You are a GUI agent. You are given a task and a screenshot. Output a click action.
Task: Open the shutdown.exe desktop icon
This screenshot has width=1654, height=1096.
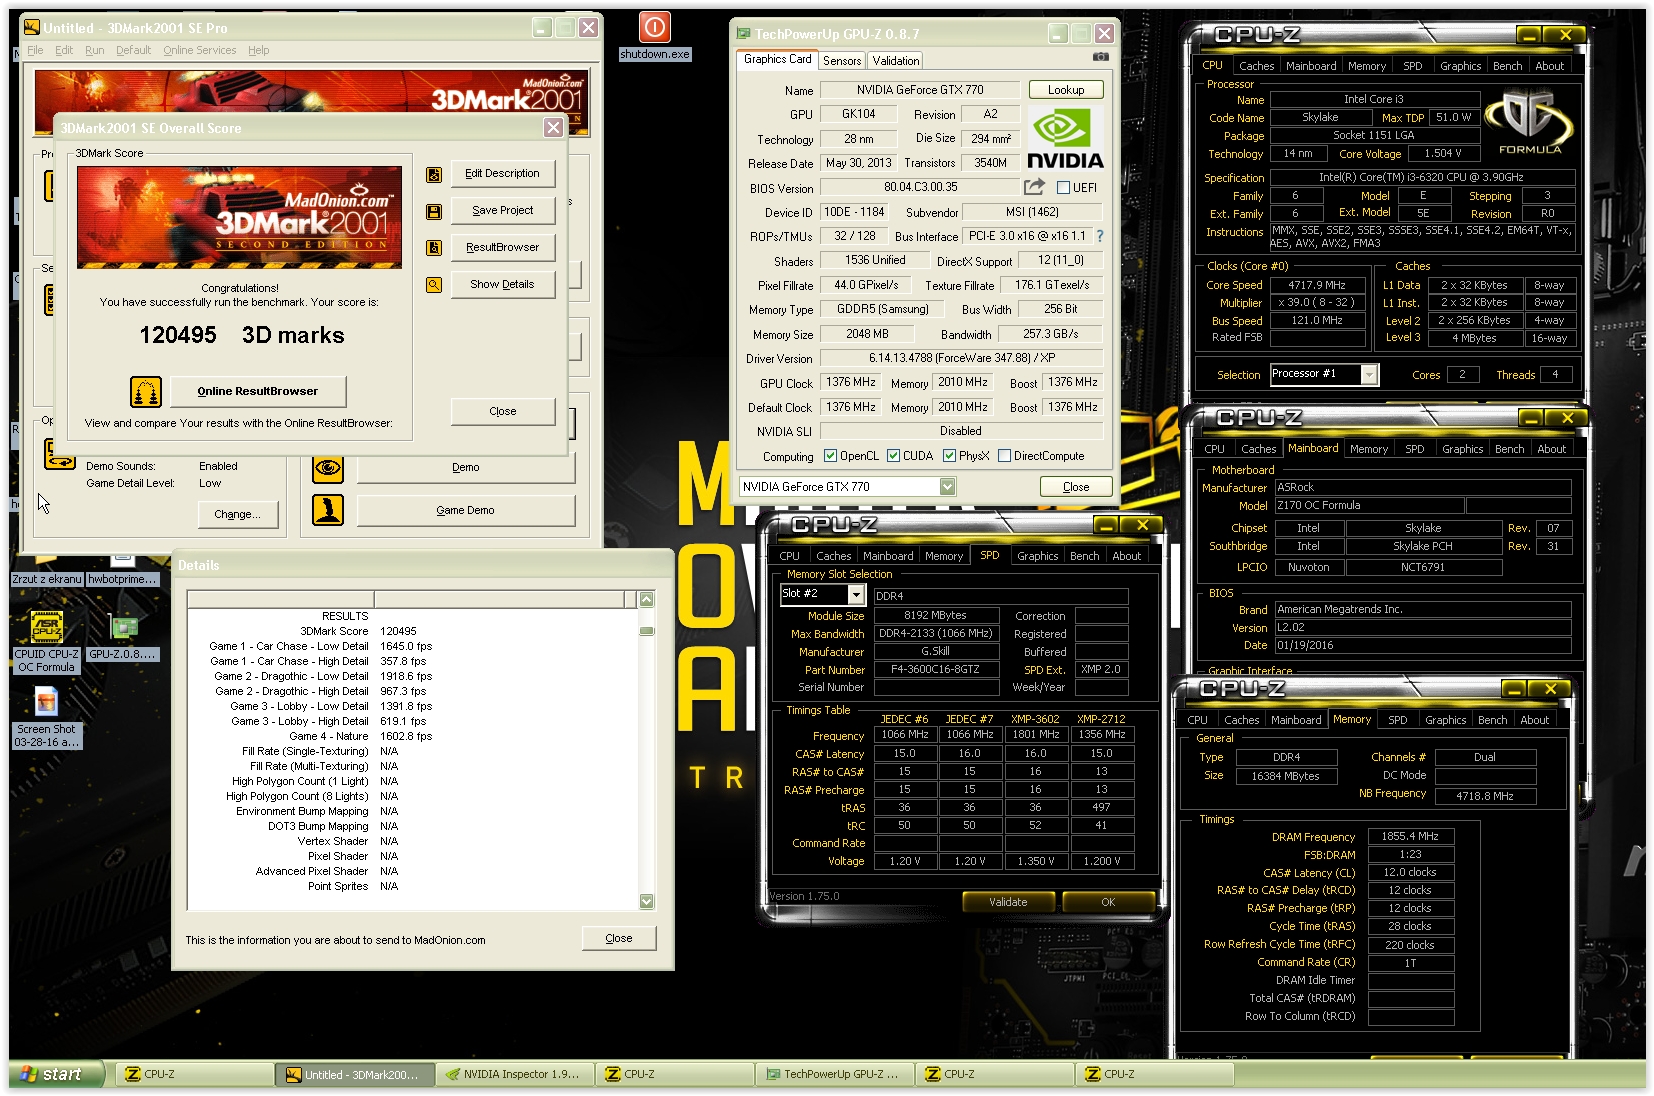[x=655, y=36]
